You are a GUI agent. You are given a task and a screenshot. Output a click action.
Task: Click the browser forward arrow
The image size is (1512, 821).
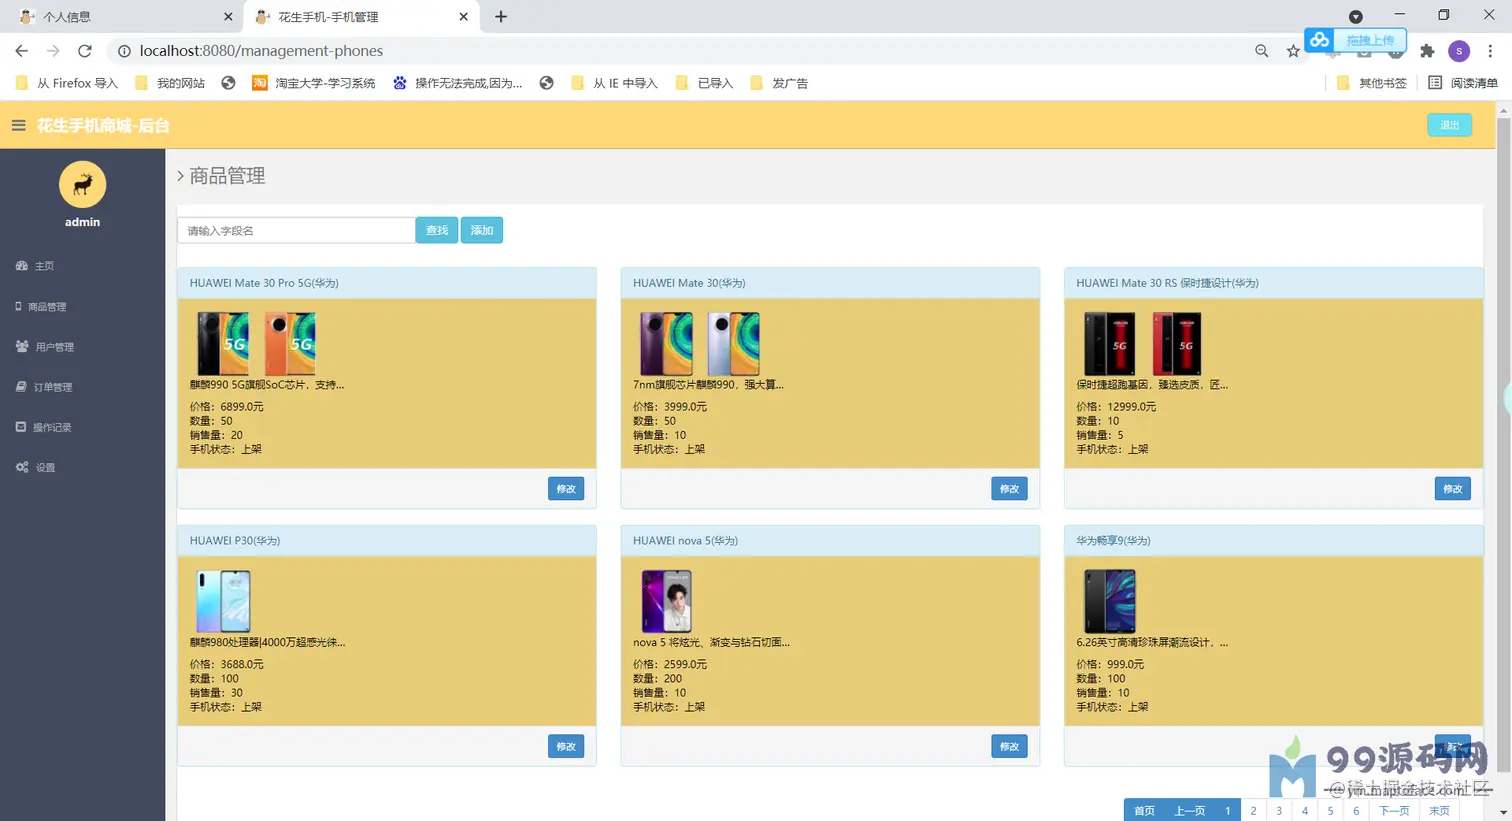(53, 51)
